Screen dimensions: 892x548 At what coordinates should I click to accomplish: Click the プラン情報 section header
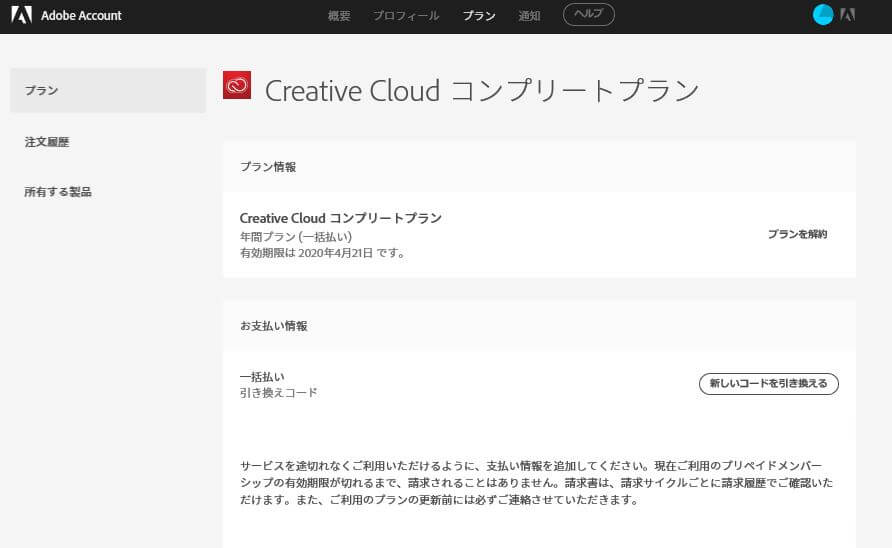pyautogui.click(x=268, y=167)
